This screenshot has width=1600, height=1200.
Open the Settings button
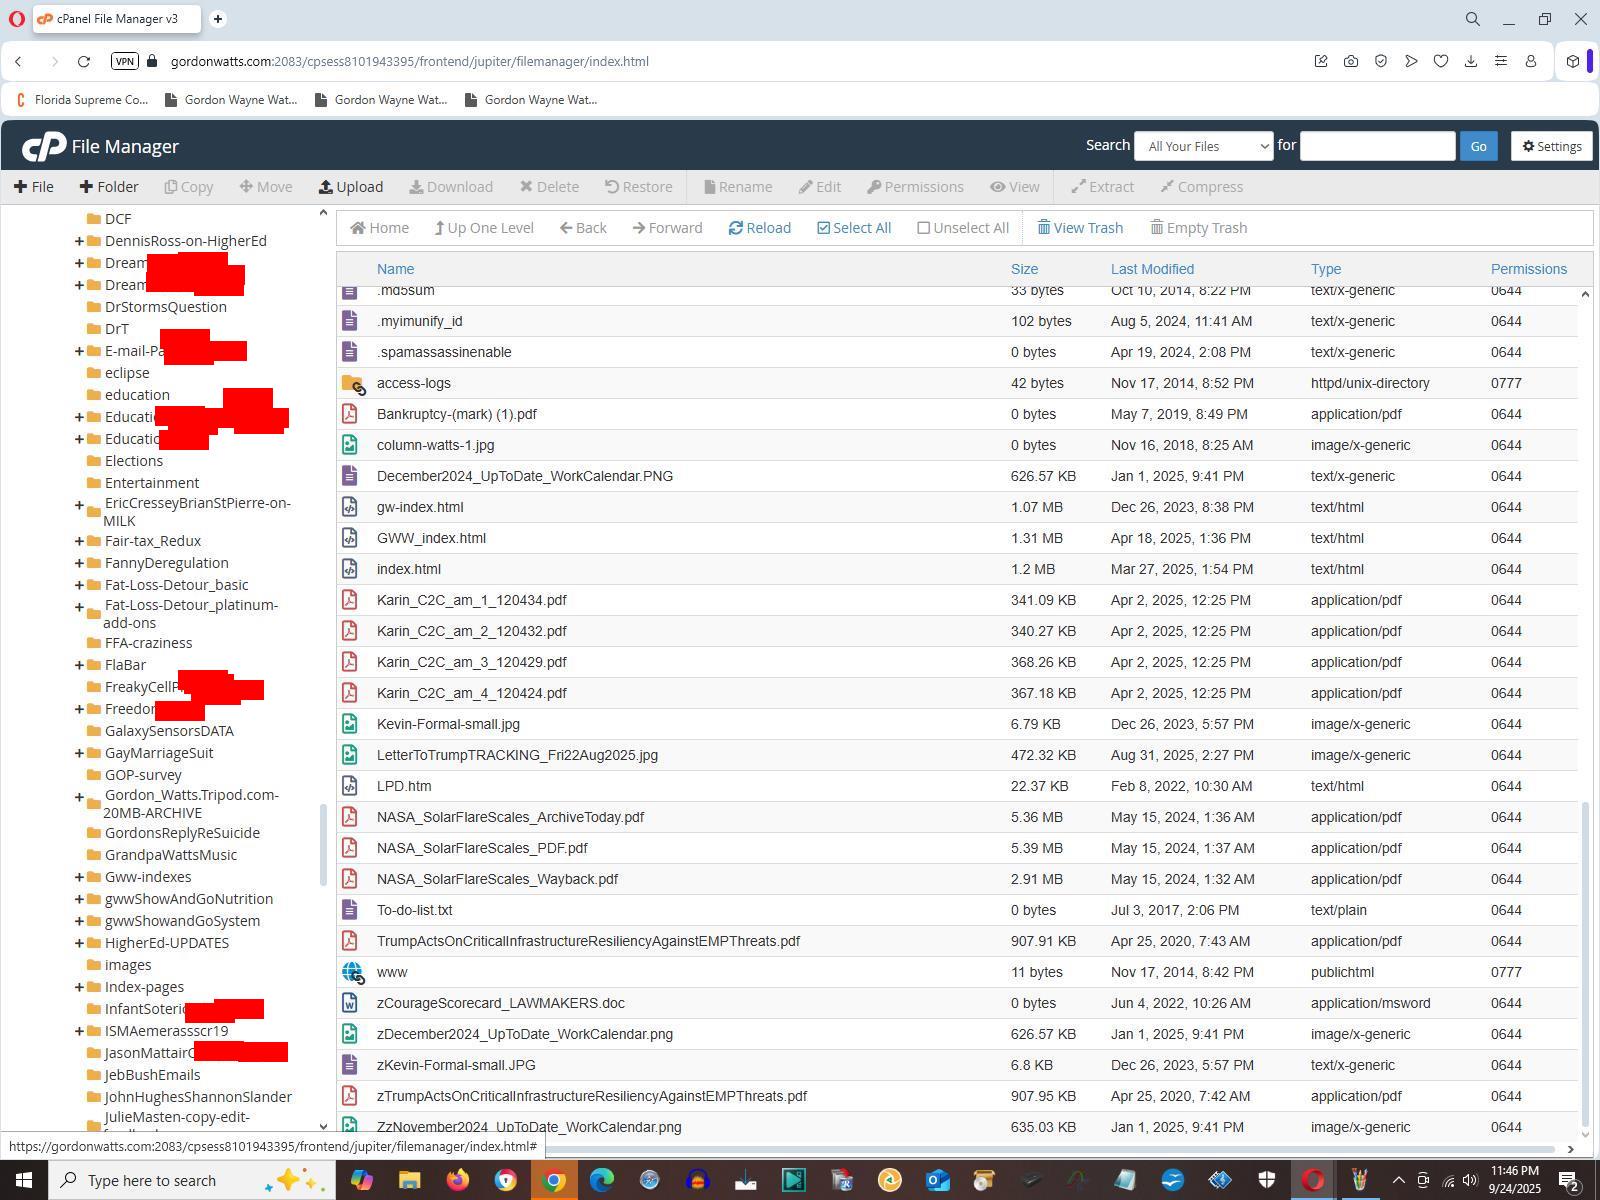point(1551,146)
